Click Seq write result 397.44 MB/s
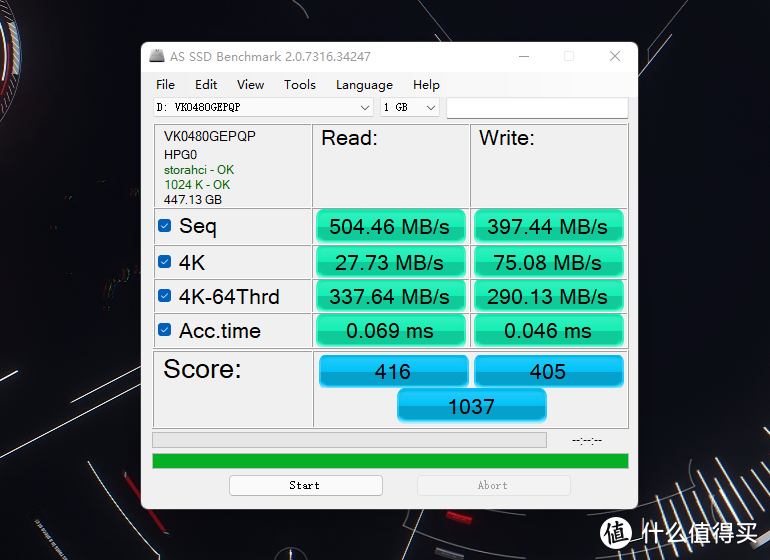This screenshot has width=770, height=560. (549, 226)
